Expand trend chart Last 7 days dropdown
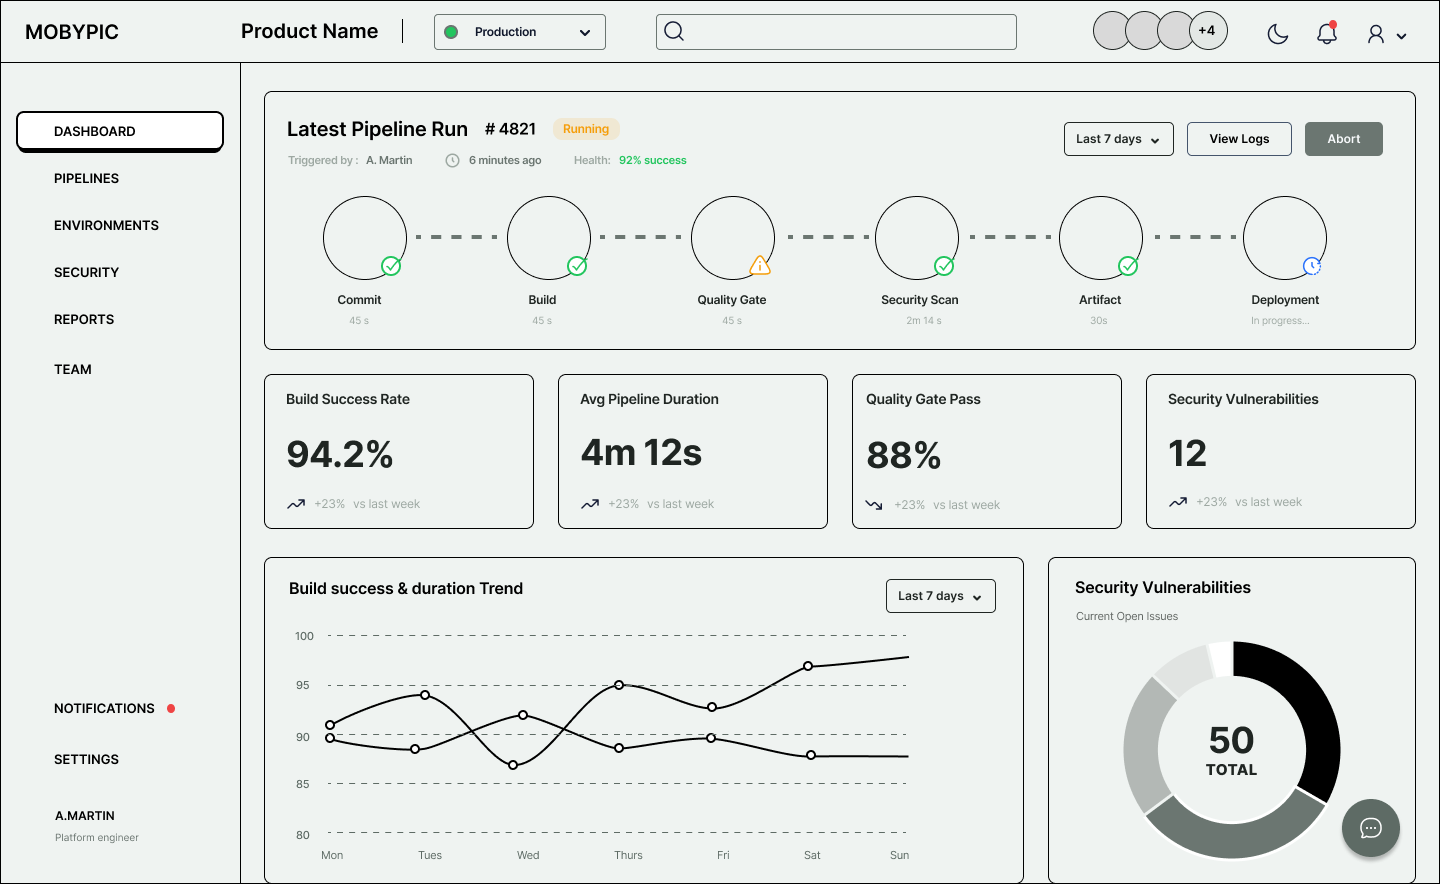 pyautogui.click(x=940, y=596)
